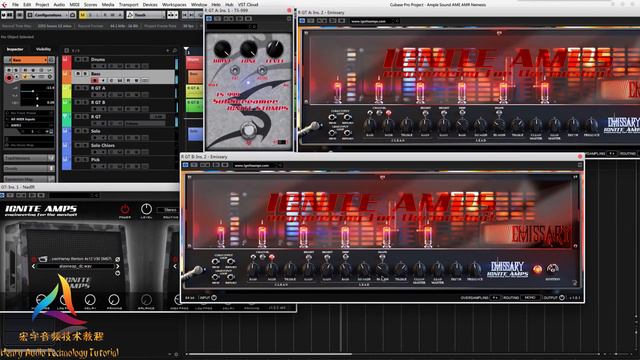The height and width of the screenshot is (360, 640).
Task: Click the NadIR Balance knob
Action: 146,300
